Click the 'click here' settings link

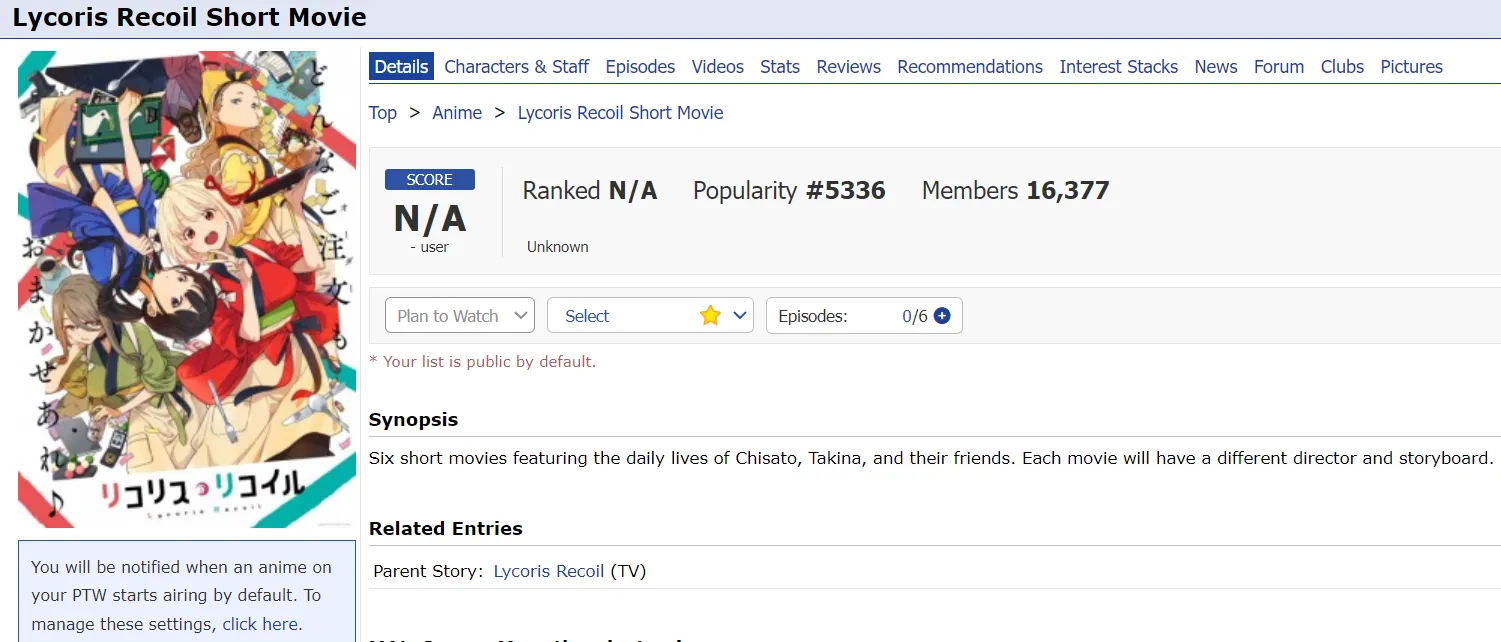(260, 624)
